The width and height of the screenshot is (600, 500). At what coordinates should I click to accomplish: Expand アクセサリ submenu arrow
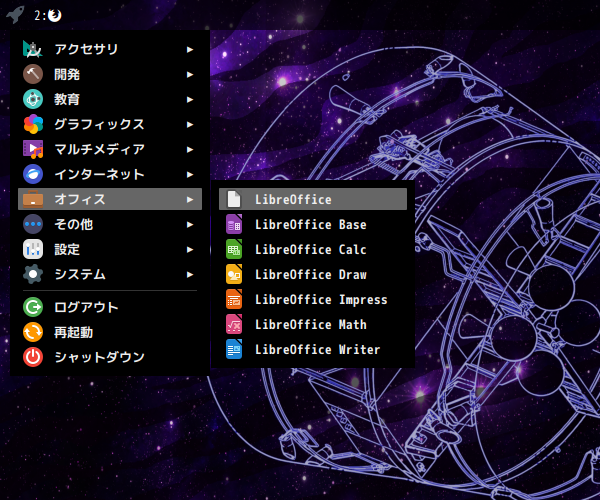(x=190, y=49)
